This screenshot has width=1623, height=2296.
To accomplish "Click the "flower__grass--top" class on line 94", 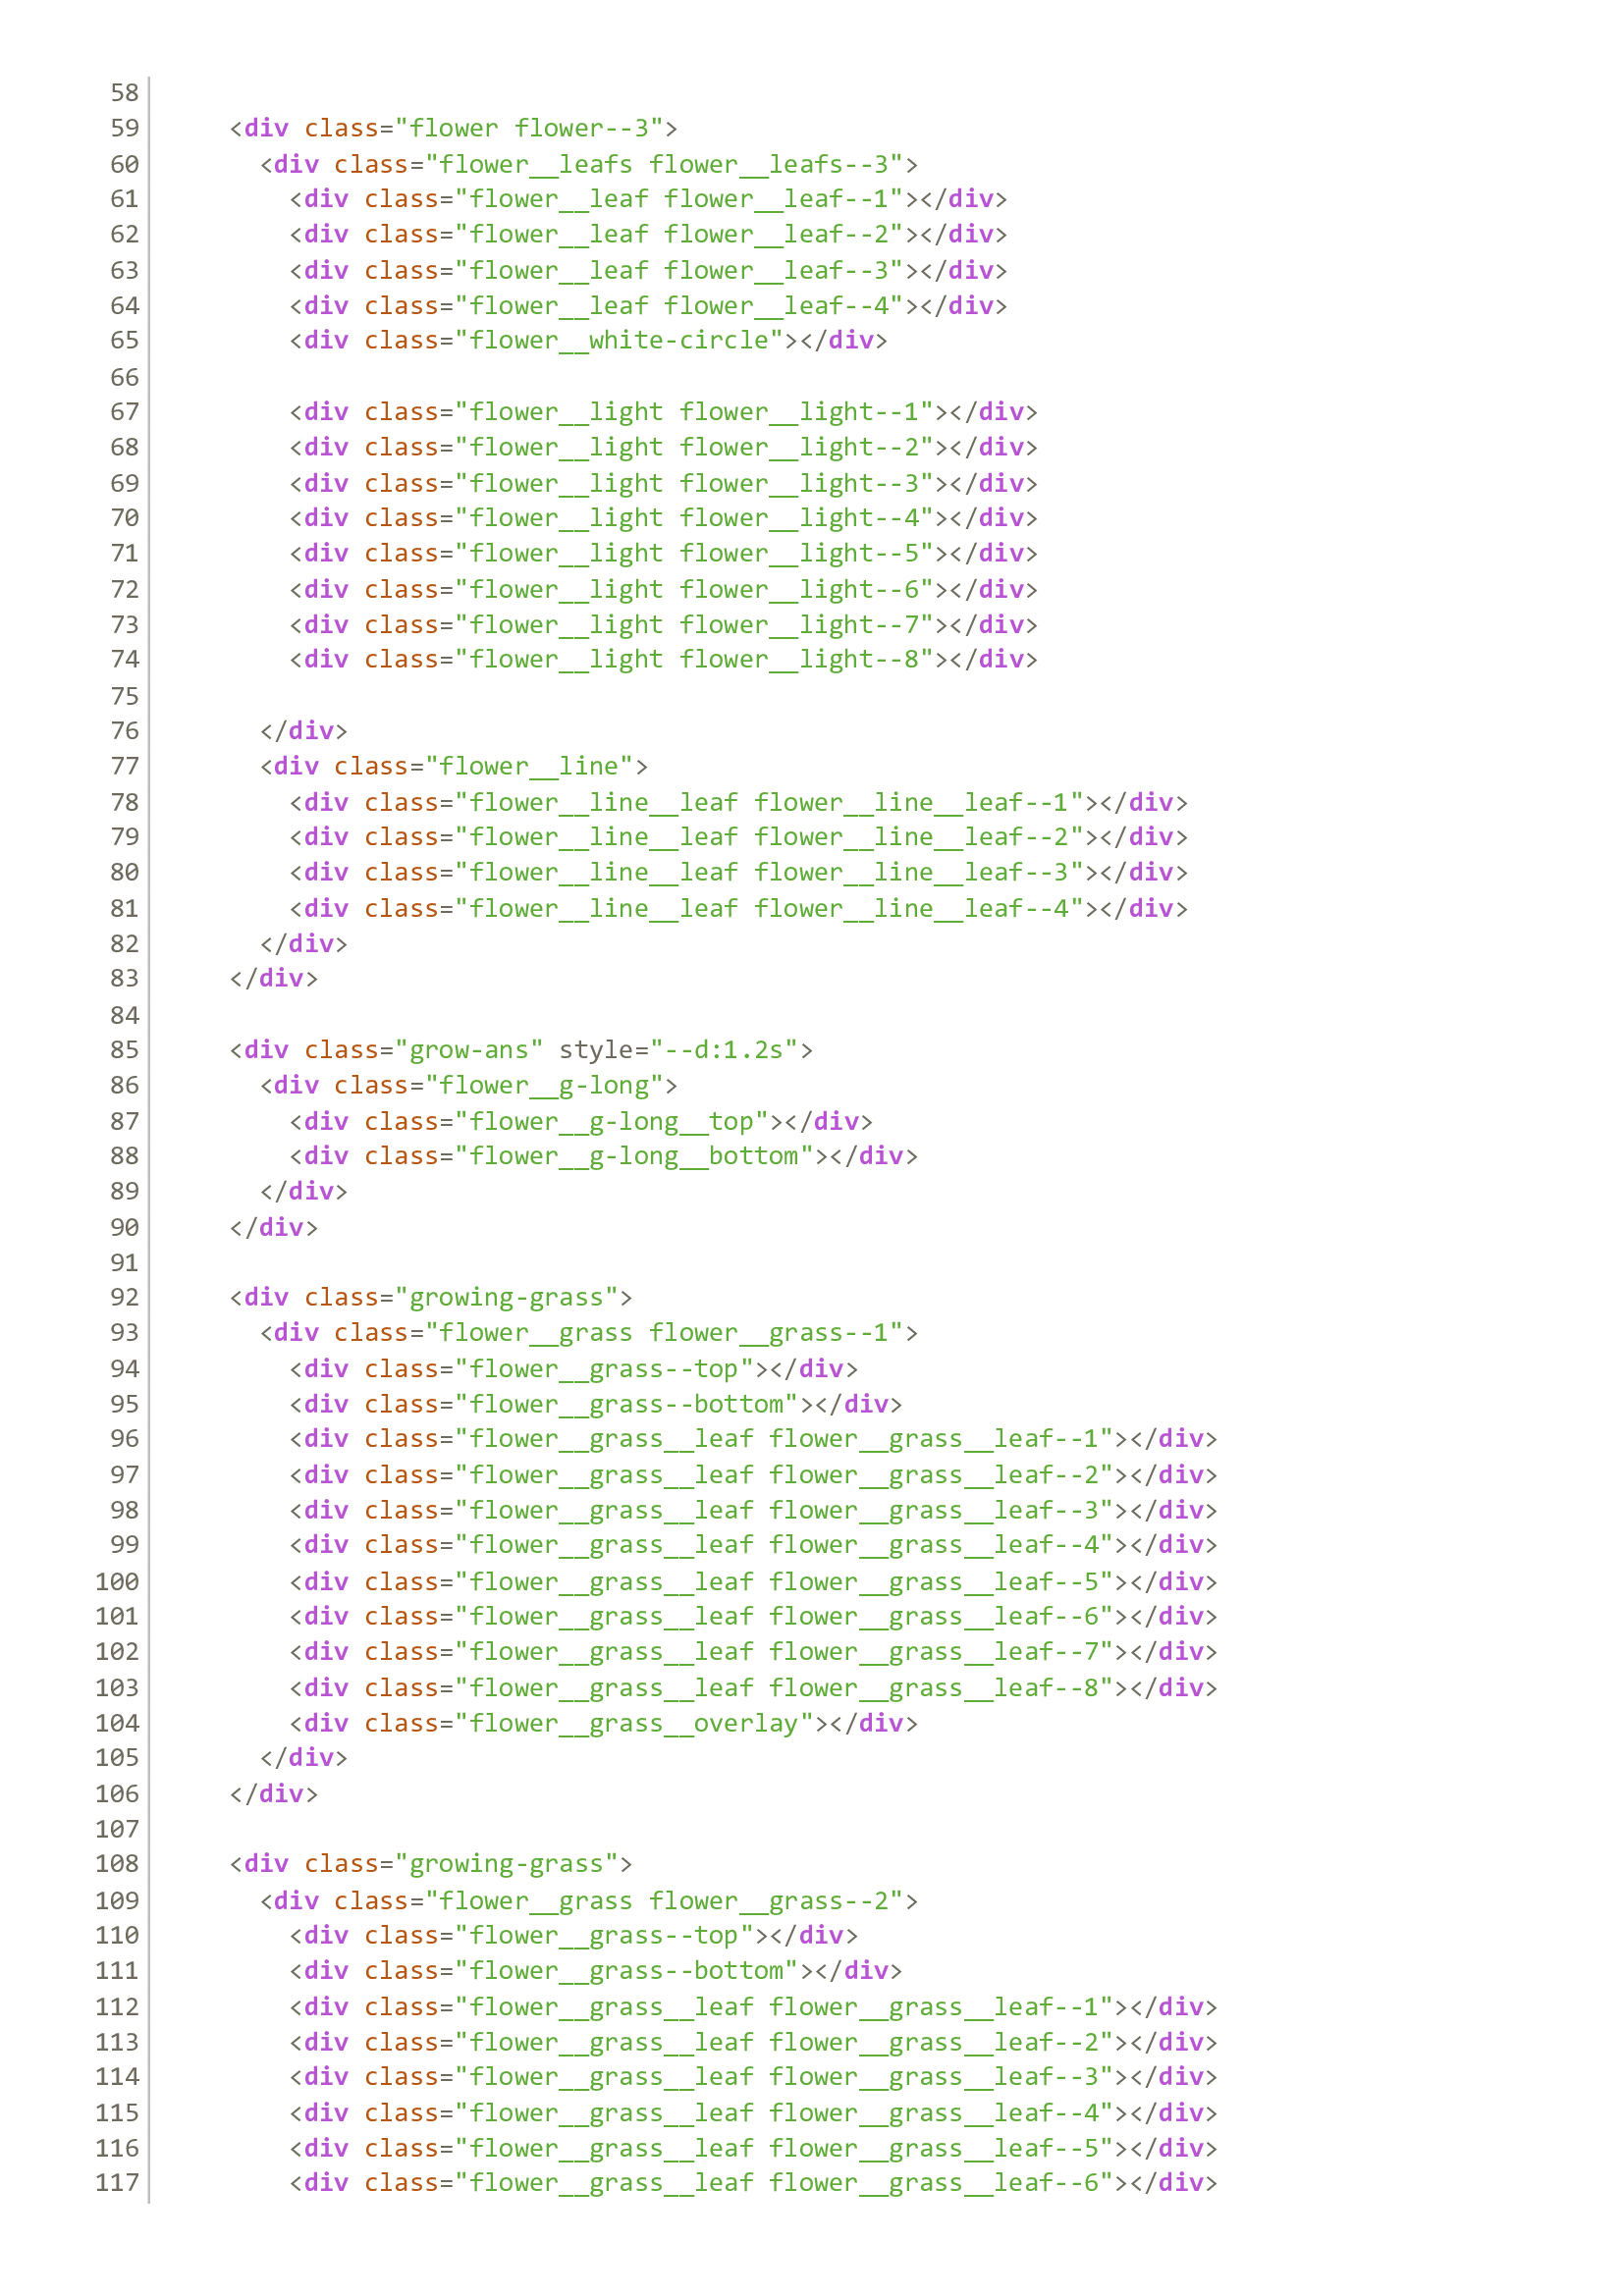I will click(x=608, y=1368).
